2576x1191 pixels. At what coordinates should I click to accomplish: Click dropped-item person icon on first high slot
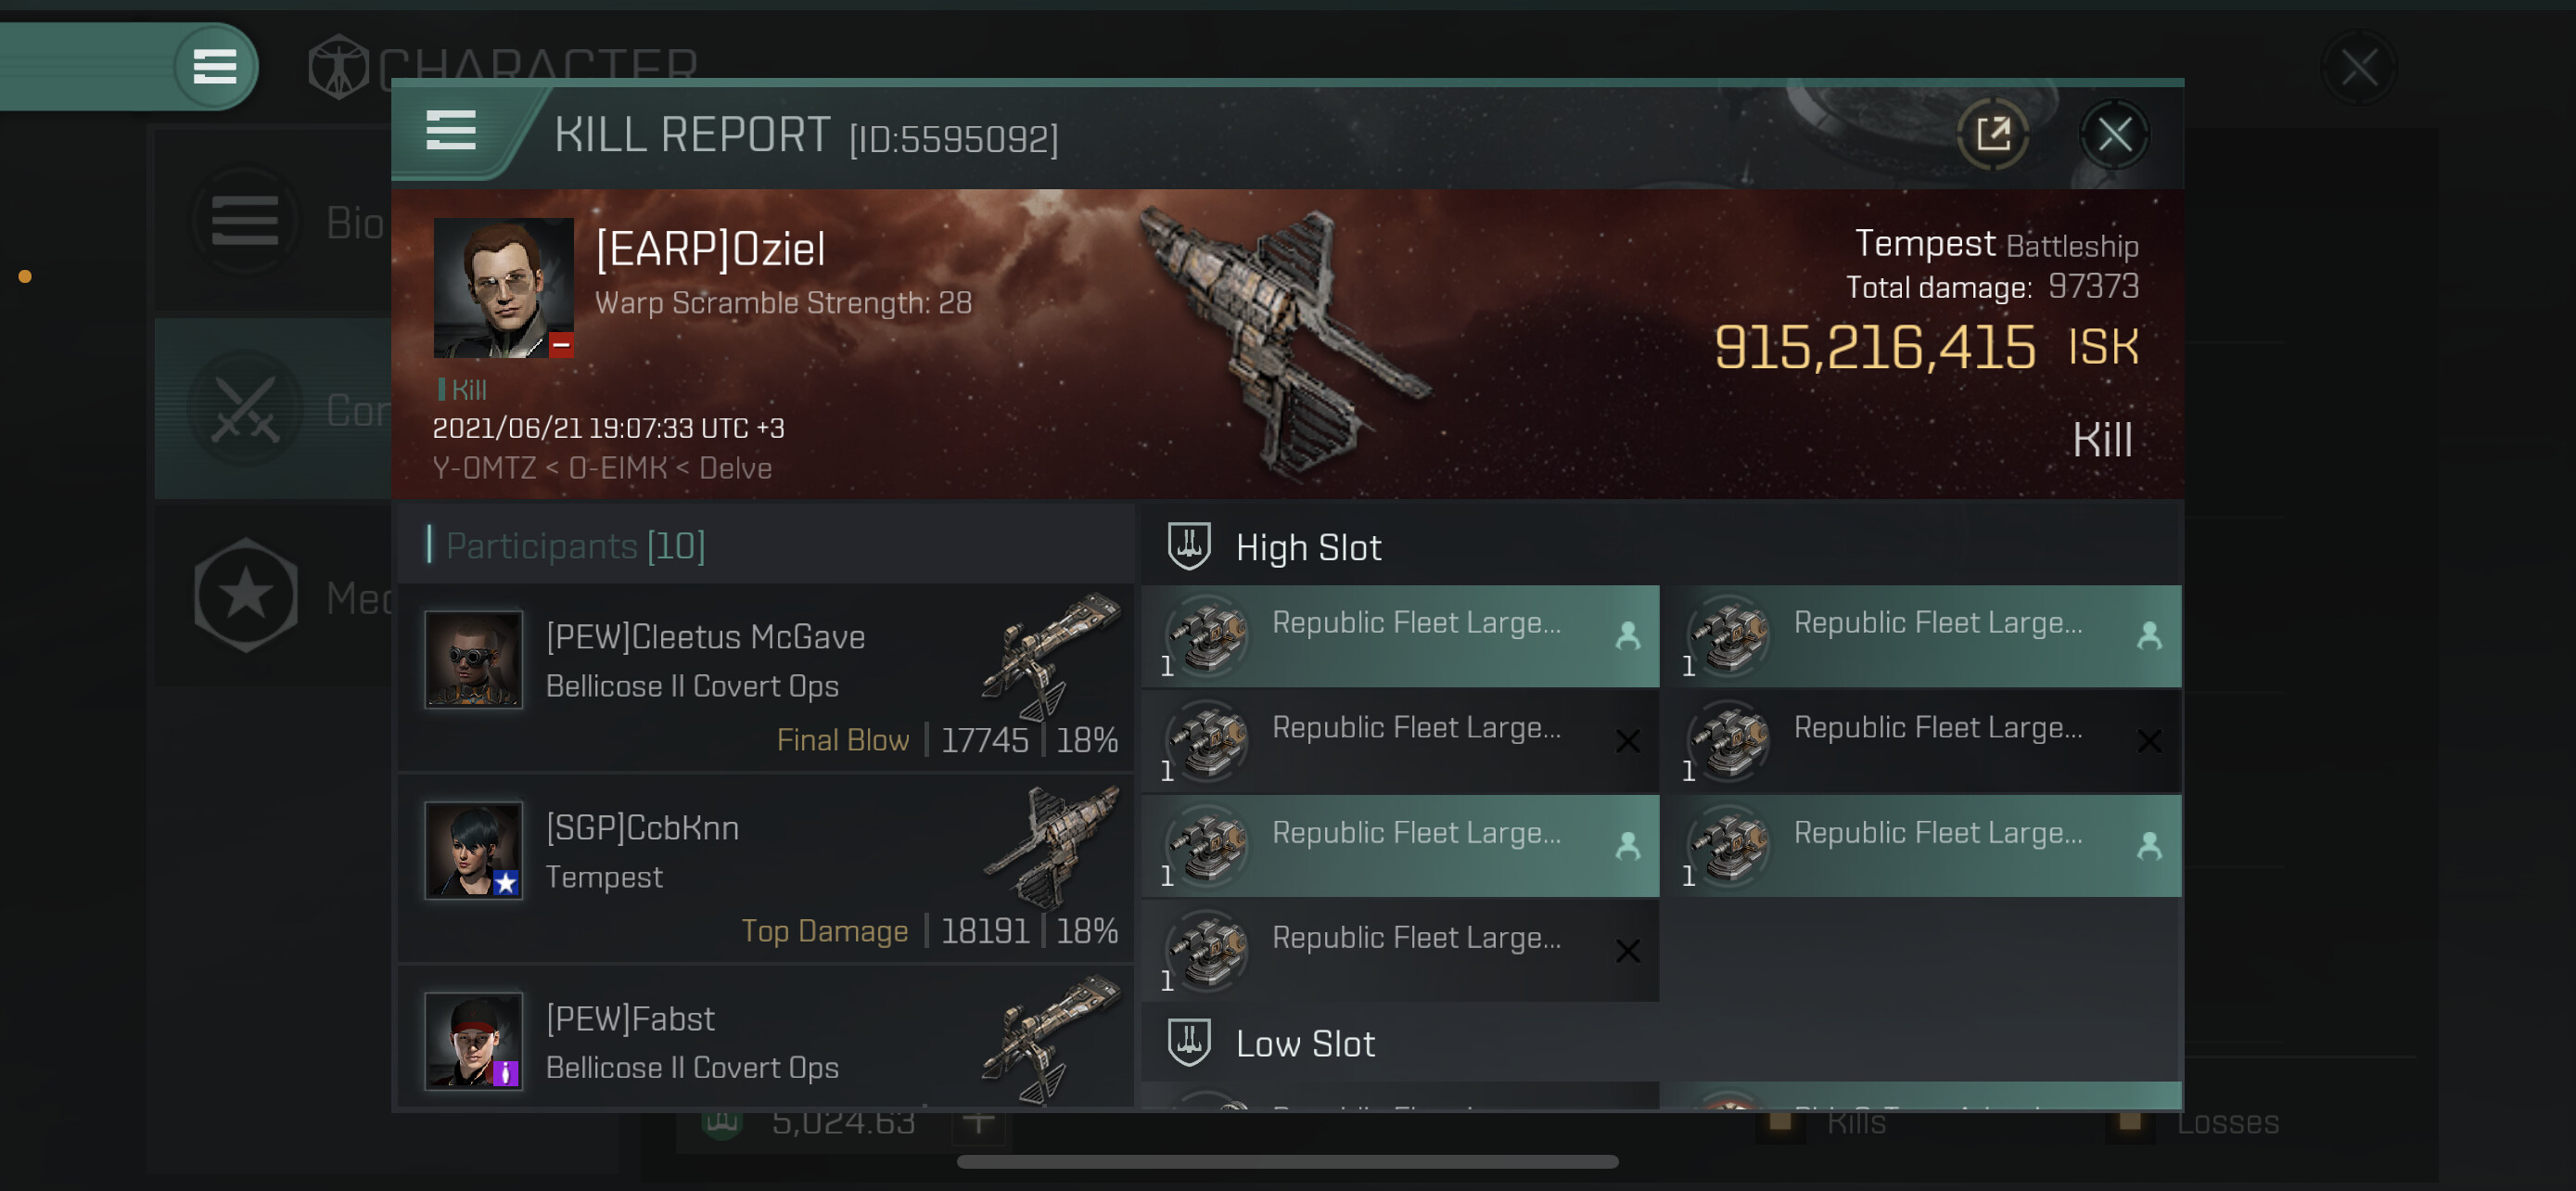[1628, 635]
